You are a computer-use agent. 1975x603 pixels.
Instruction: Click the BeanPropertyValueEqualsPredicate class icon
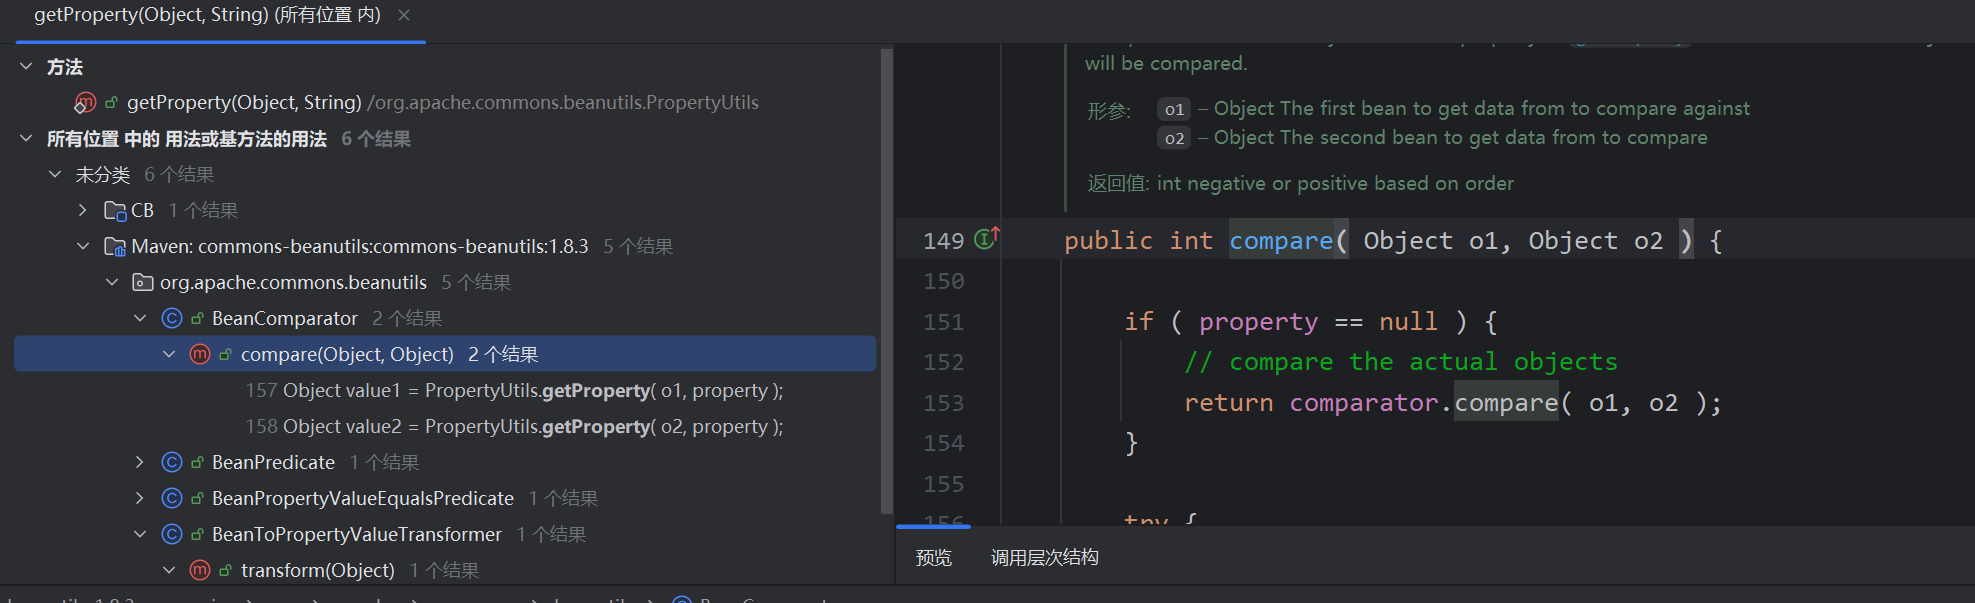tap(172, 498)
